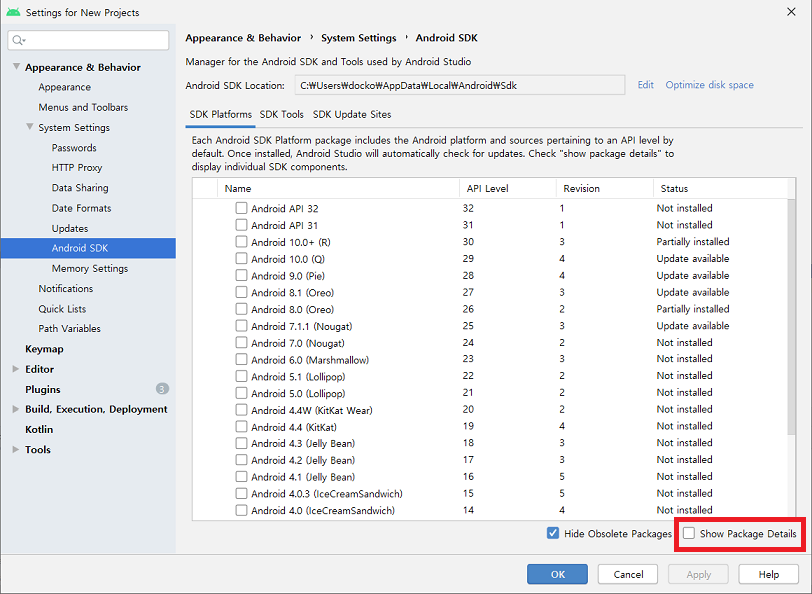Select Android SDK in the tree

(x=88, y=248)
